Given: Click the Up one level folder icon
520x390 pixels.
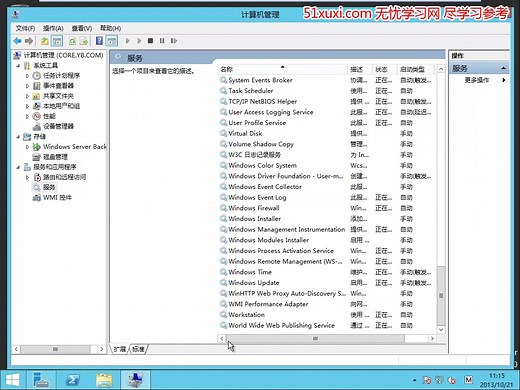Looking at the screenshot, I should [x=45, y=41].
